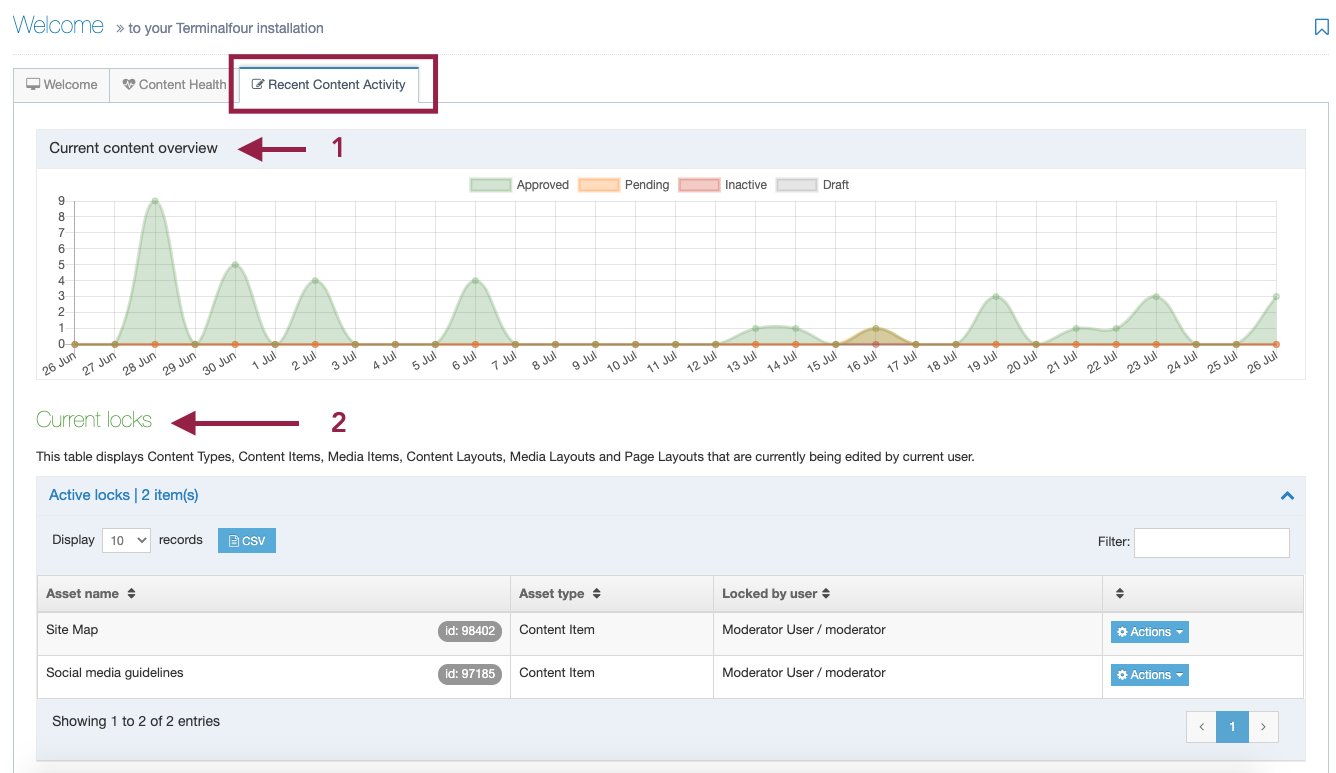Click the id: 97185 badge
Image resolution: width=1336 pixels, height=773 pixels.
tap(470, 674)
